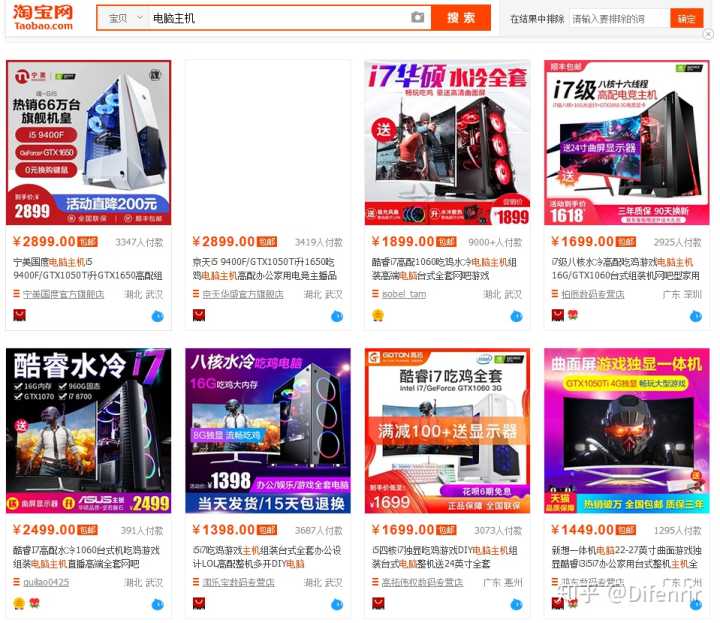The image size is (720, 623).
Task: Expand the 宝贝 search category dropdown
Action: click(124, 18)
